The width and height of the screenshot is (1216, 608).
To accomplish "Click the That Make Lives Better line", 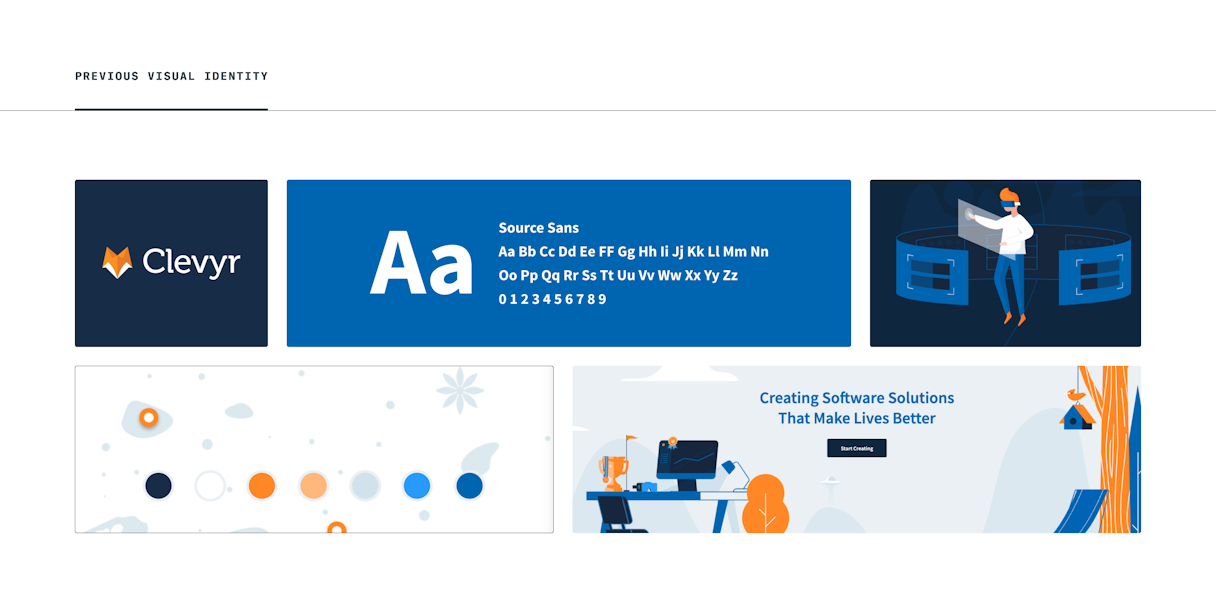I will [x=857, y=419].
